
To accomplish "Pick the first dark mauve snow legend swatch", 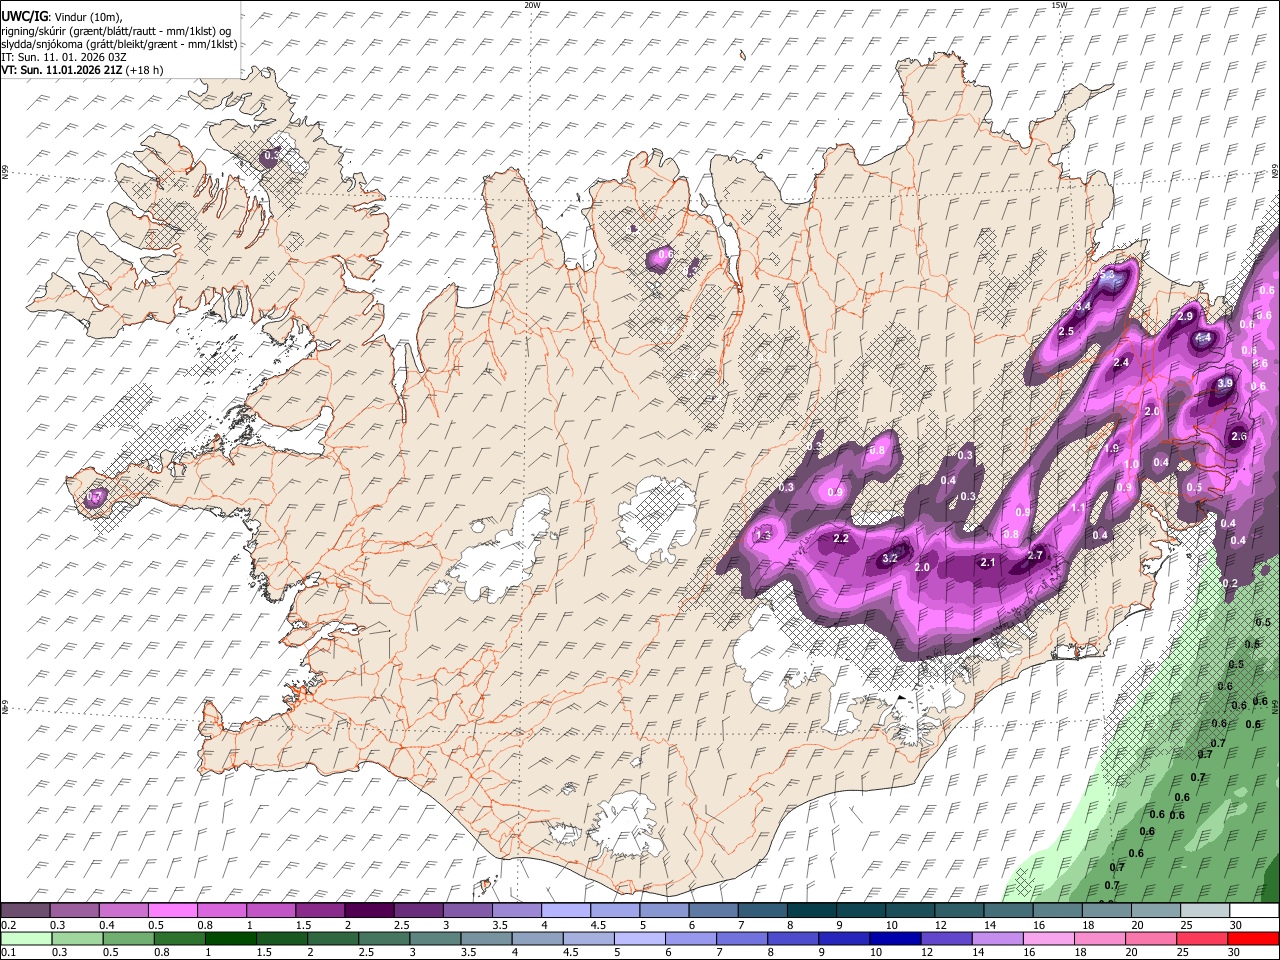I will pyautogui.click(x=25, y=910).
